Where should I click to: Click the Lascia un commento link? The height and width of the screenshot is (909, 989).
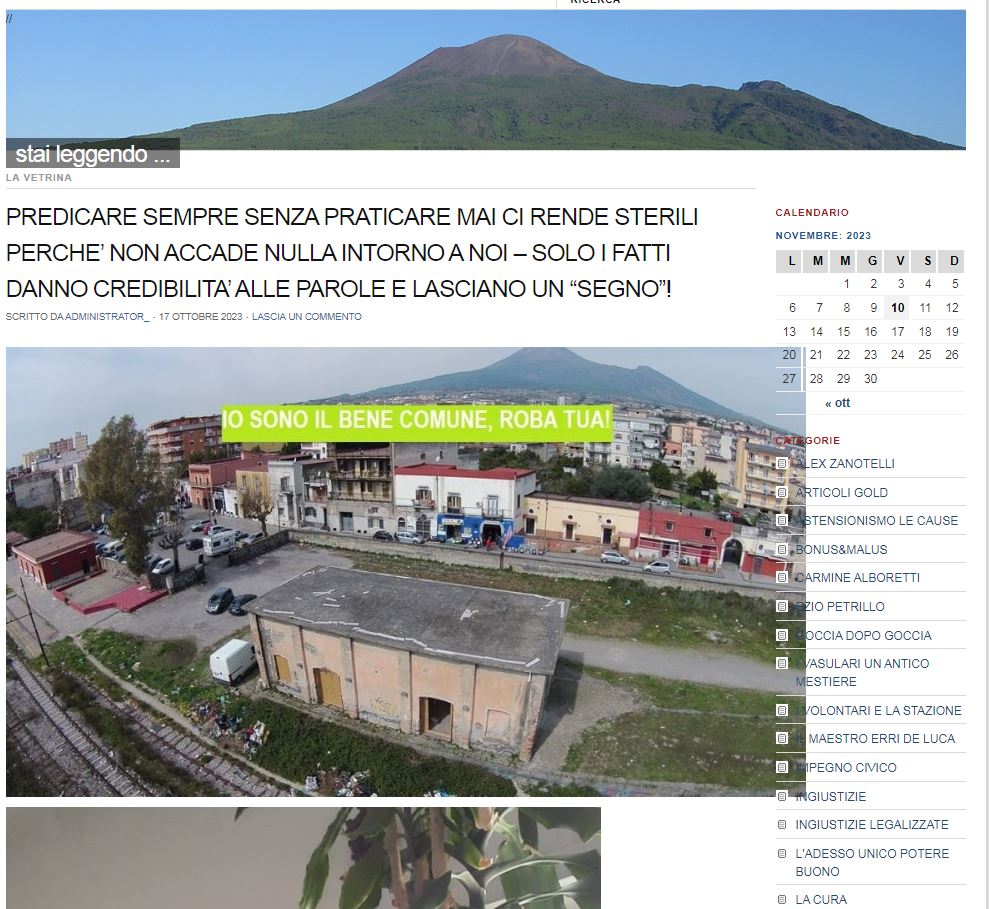click(x=307, y=317)
